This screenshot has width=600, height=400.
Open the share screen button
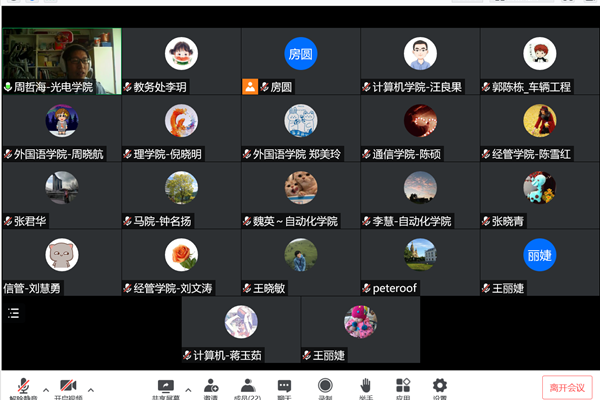(167, 386)
